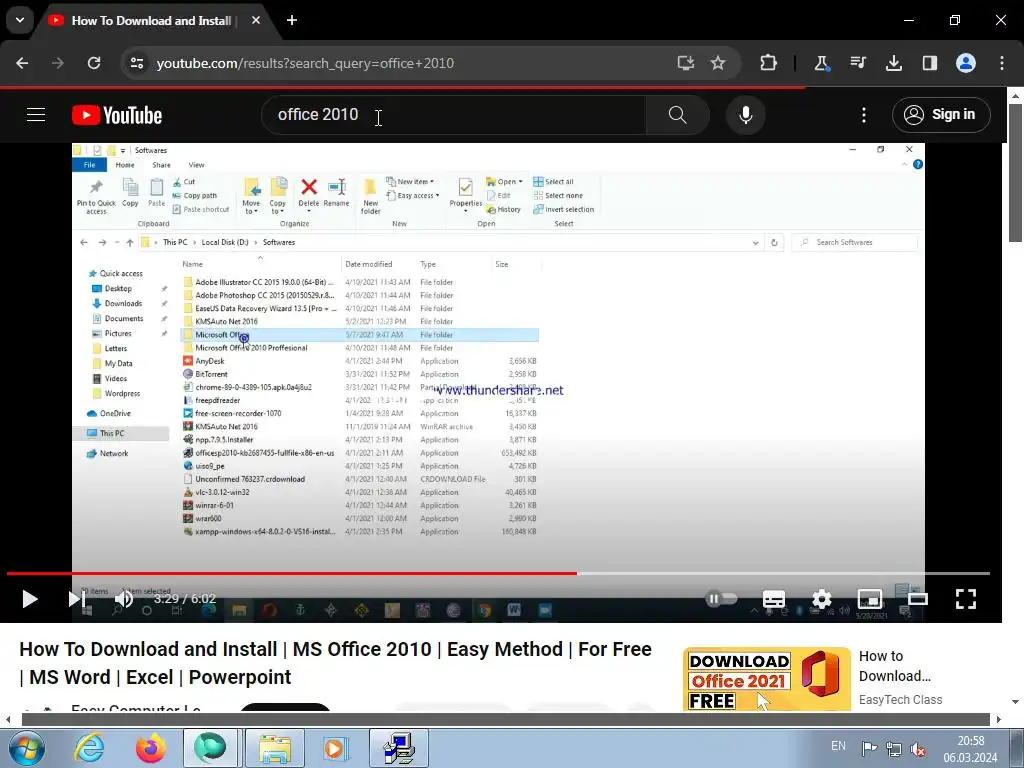Screen dimensions: 1024x768
Task: Open video settings gear
Action: coord(822,599)
